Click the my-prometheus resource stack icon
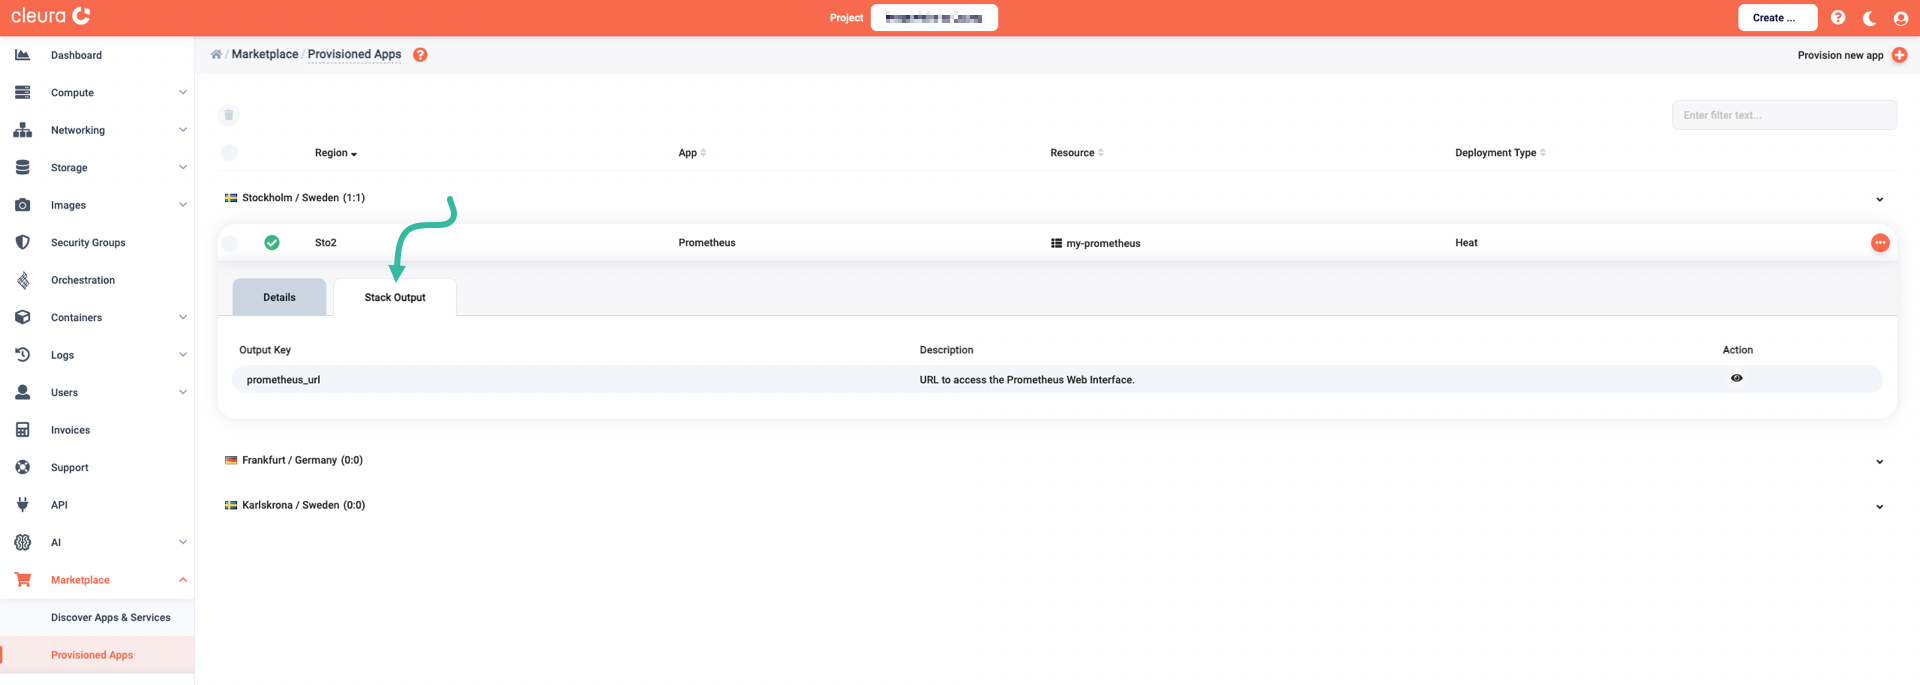 1056,243
